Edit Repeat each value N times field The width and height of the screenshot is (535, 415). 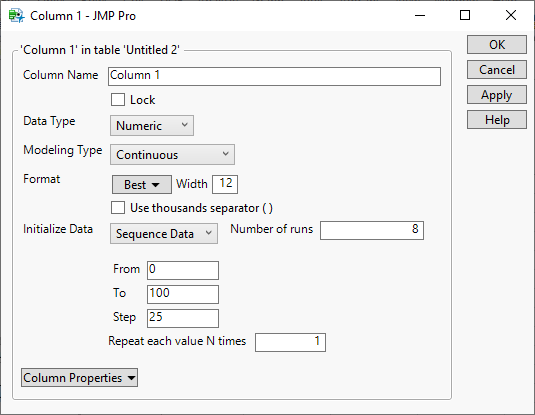click(290, 342)
